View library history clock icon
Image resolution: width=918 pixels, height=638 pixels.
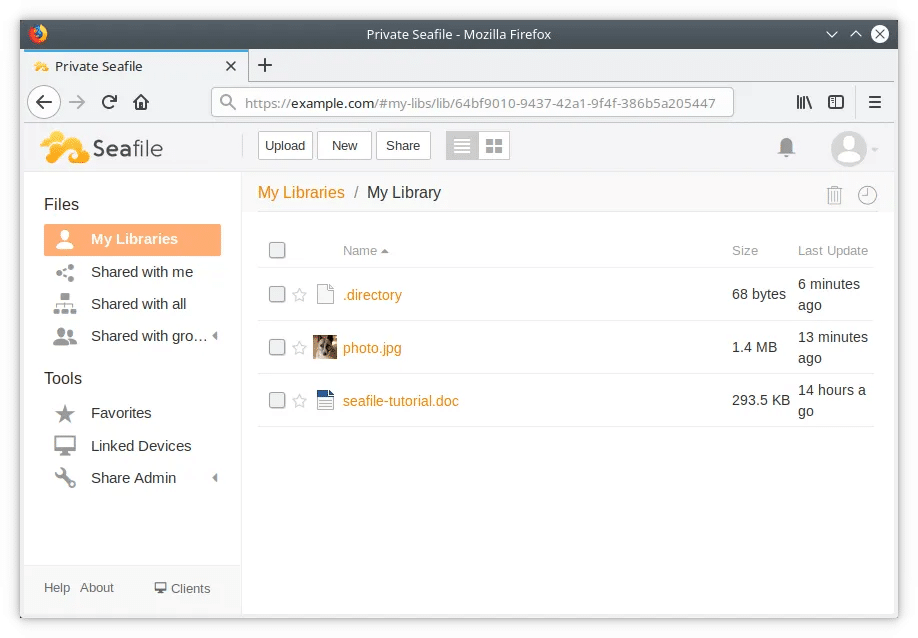tap(867, 195)
